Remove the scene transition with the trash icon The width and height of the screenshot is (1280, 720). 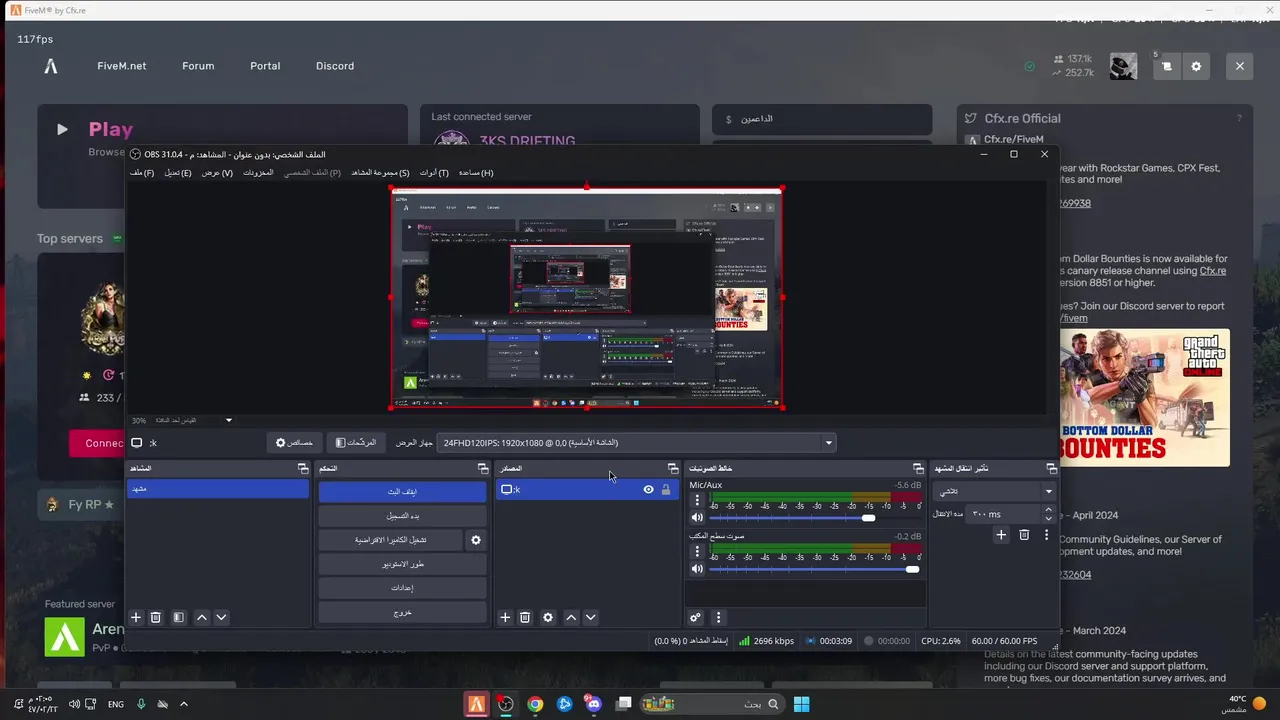coord(1024,535)
